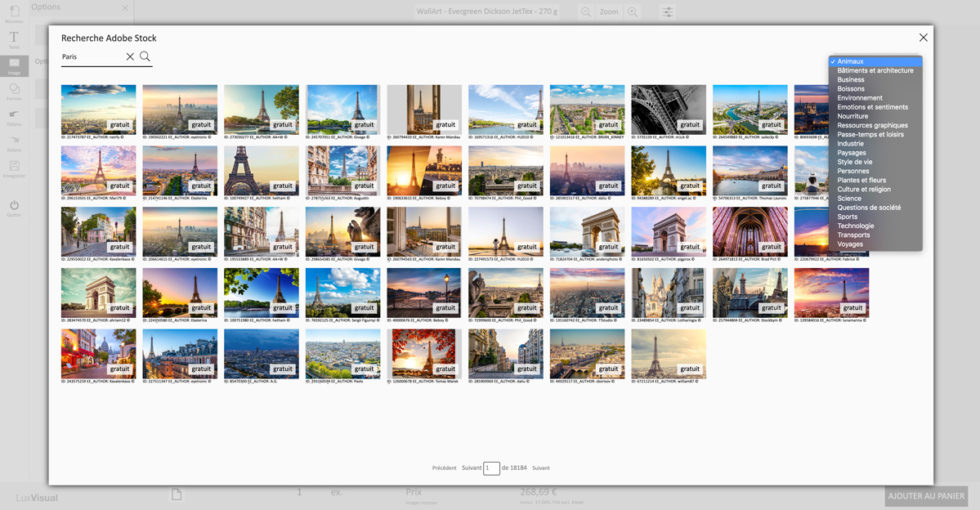Choose Culture et religion category option

pos(864,189)
